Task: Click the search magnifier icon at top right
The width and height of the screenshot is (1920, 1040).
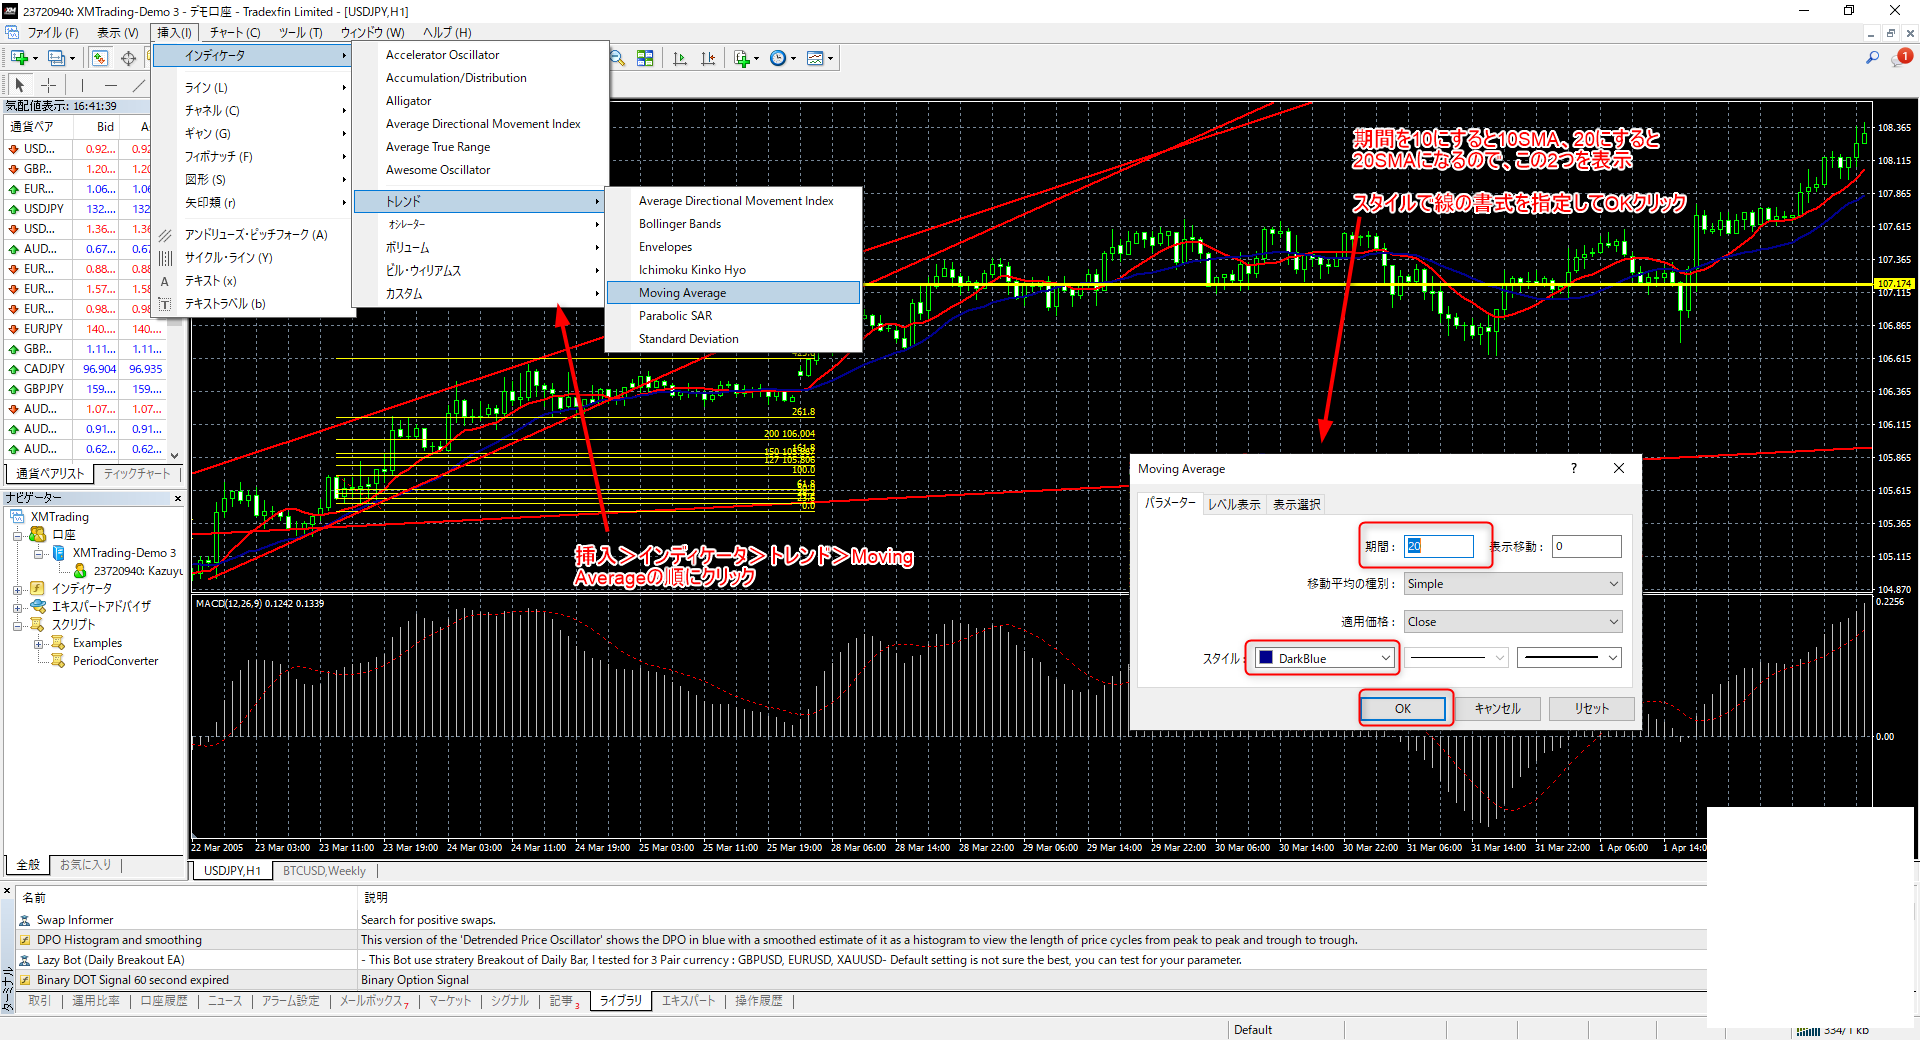Action: coord(1872,58)
